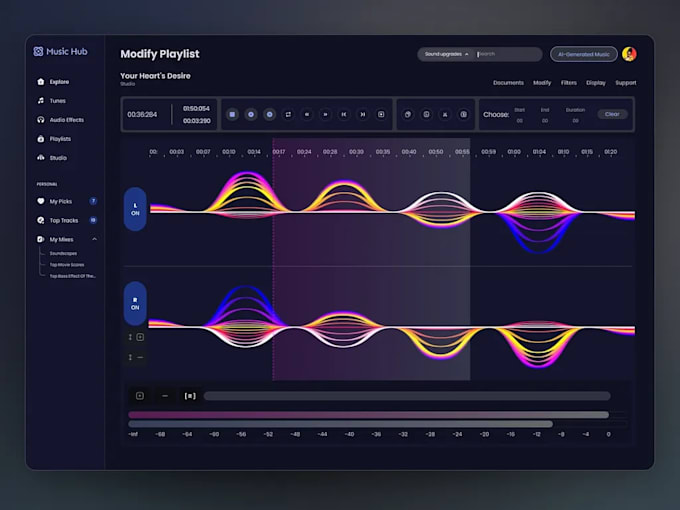Click the Start value in Choose panel
The image size is (680, 510).
(520, 121)
